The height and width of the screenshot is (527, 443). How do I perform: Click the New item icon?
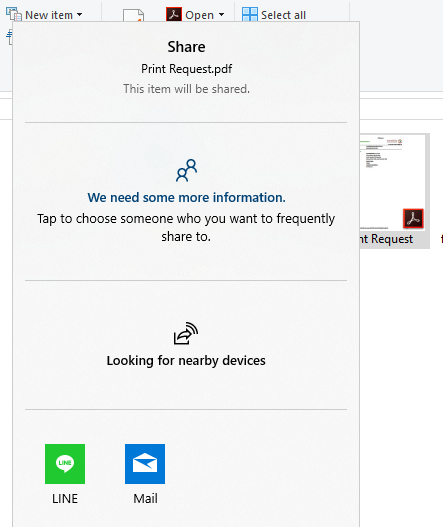[14, 14]
